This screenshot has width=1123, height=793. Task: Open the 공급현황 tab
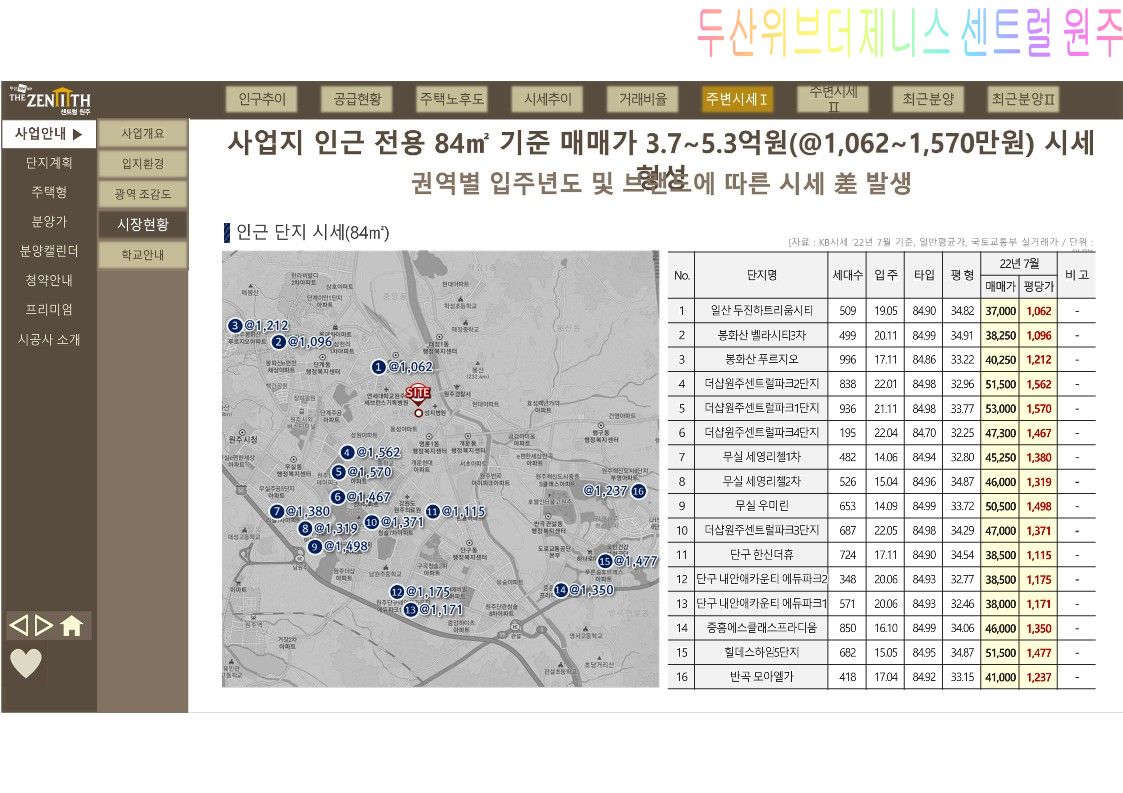(x=357, y=99)
